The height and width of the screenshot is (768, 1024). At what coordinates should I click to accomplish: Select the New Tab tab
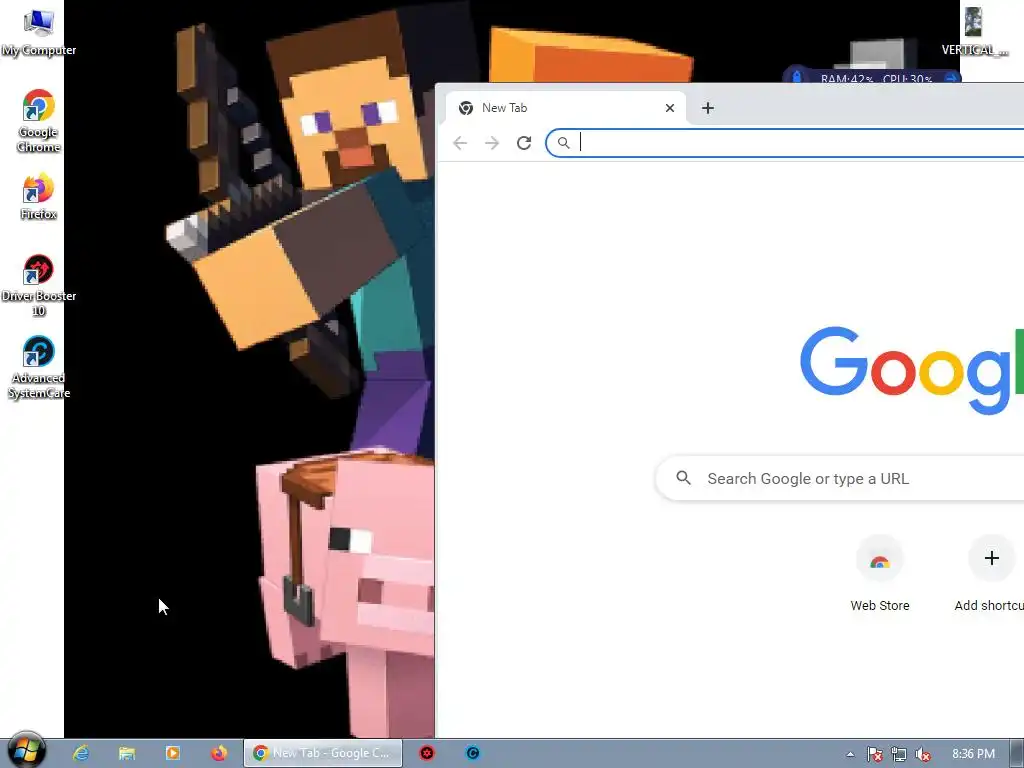pyautogui.click(x=566, y=108)
